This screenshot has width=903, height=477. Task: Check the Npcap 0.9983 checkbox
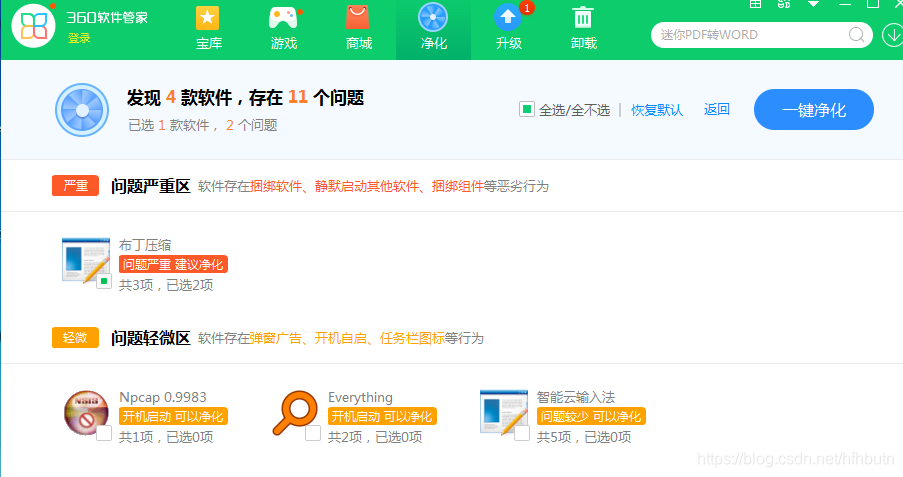tap(104, 433)
